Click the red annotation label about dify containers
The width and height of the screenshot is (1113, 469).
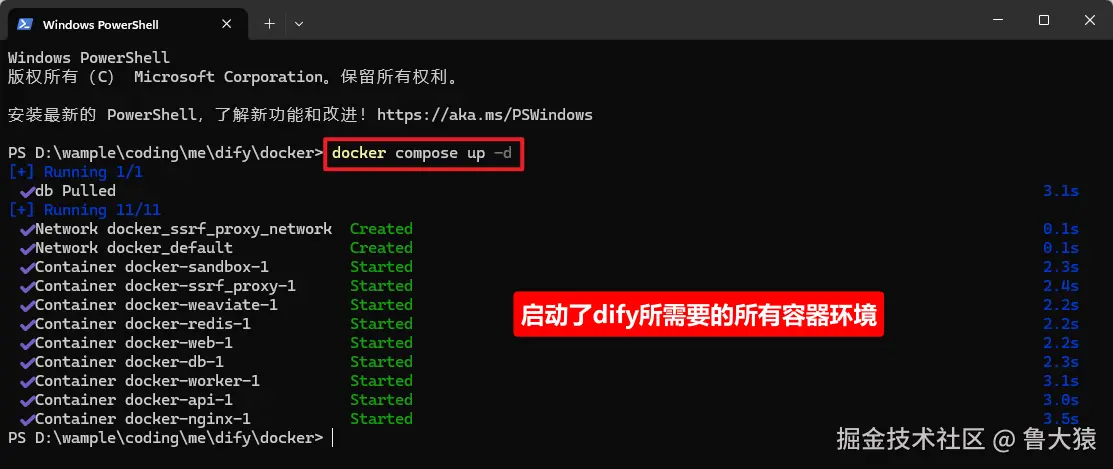tap(698, 314)
